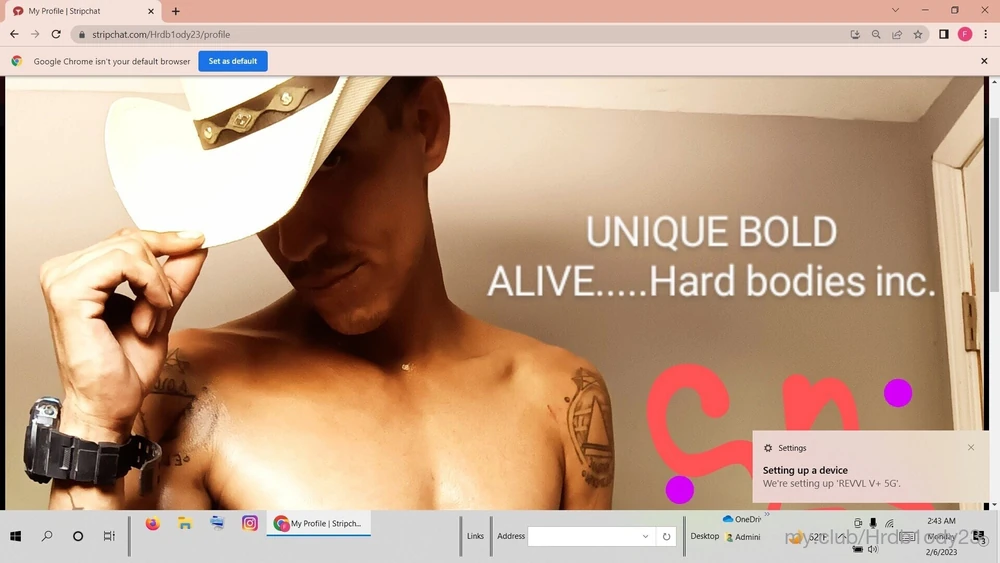Viewport: 1000px width, 563px height.
Task: Click the Settings gear in notification
Action: 768,448
